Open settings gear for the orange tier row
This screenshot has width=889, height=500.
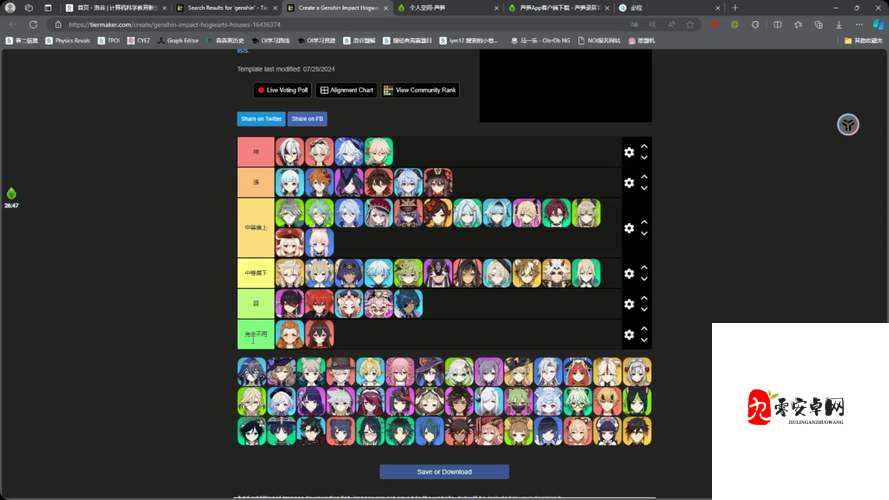(x=629, y=183)
